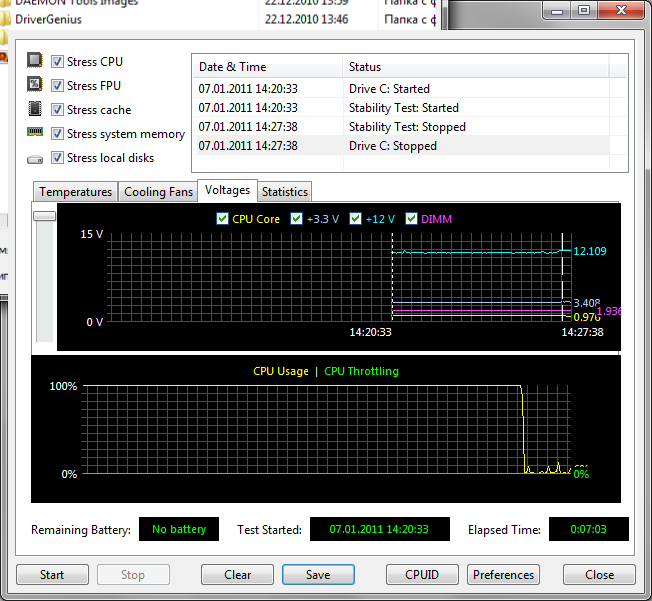Disable the Stress system memory checkbox

tap(57, 134)
